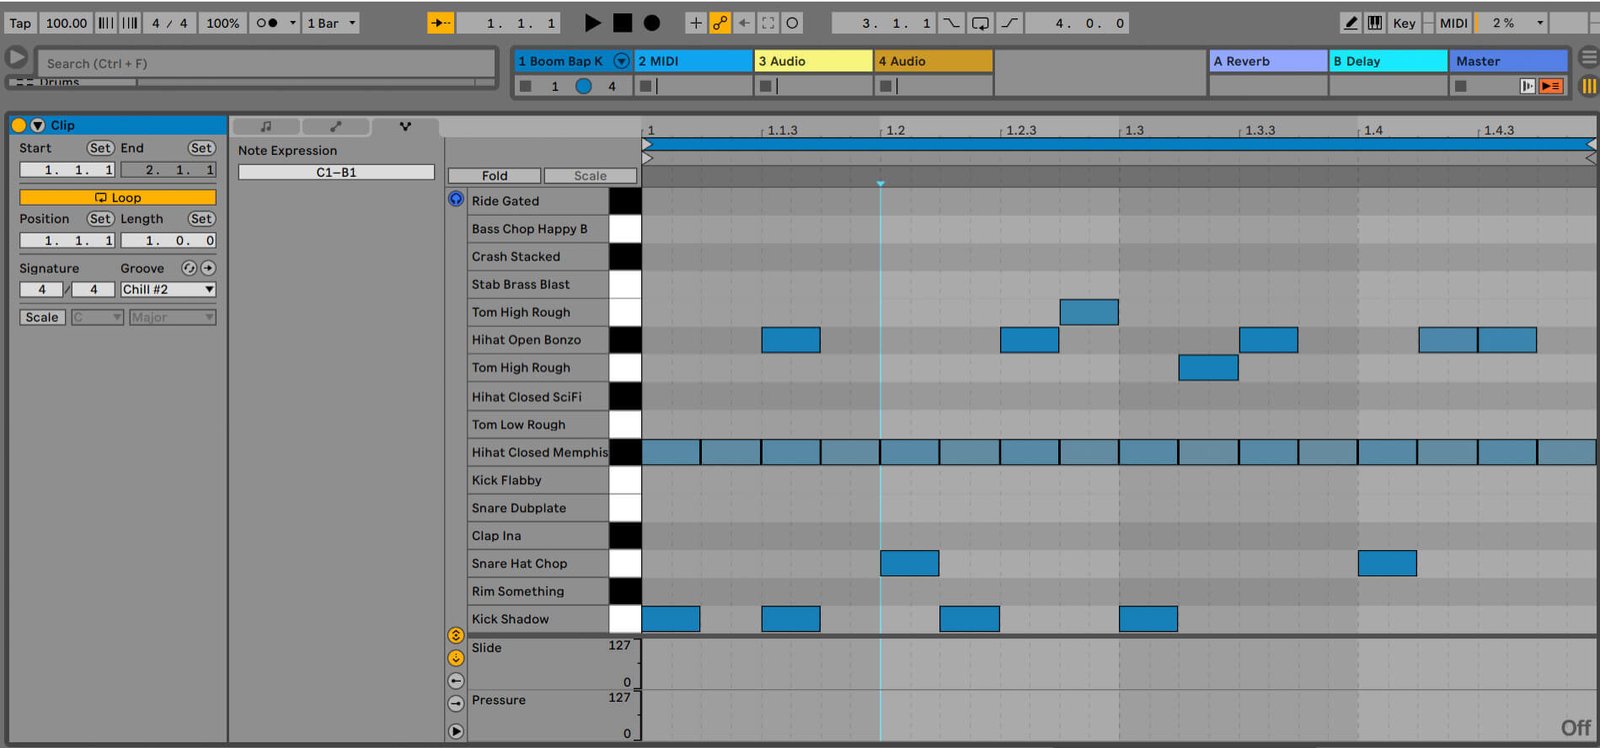Set the loop Length
This screenshot has height=748, width=1600.
[x=201, y=219]
